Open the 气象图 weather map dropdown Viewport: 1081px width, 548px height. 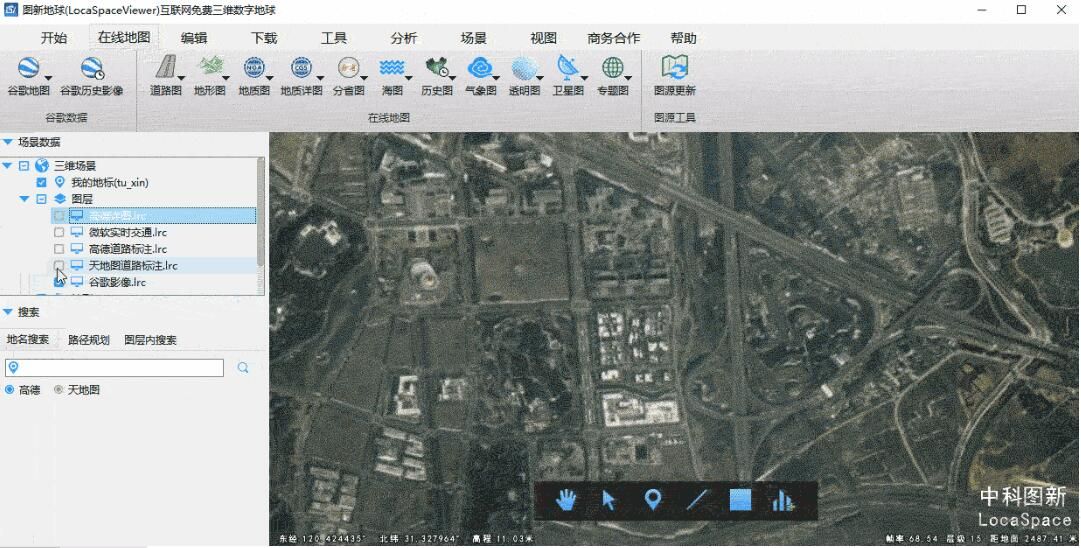coord(481,75)
